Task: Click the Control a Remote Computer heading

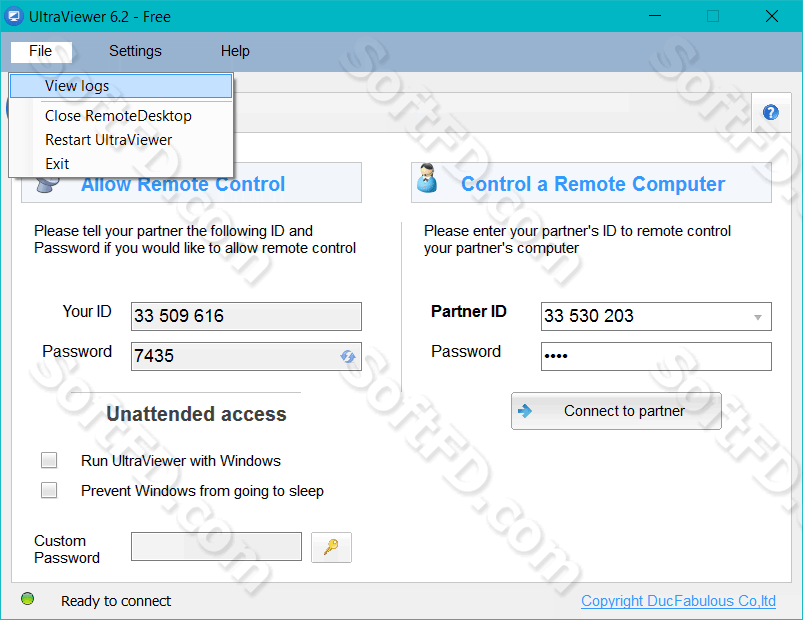Action: click(x=593, y=184)
